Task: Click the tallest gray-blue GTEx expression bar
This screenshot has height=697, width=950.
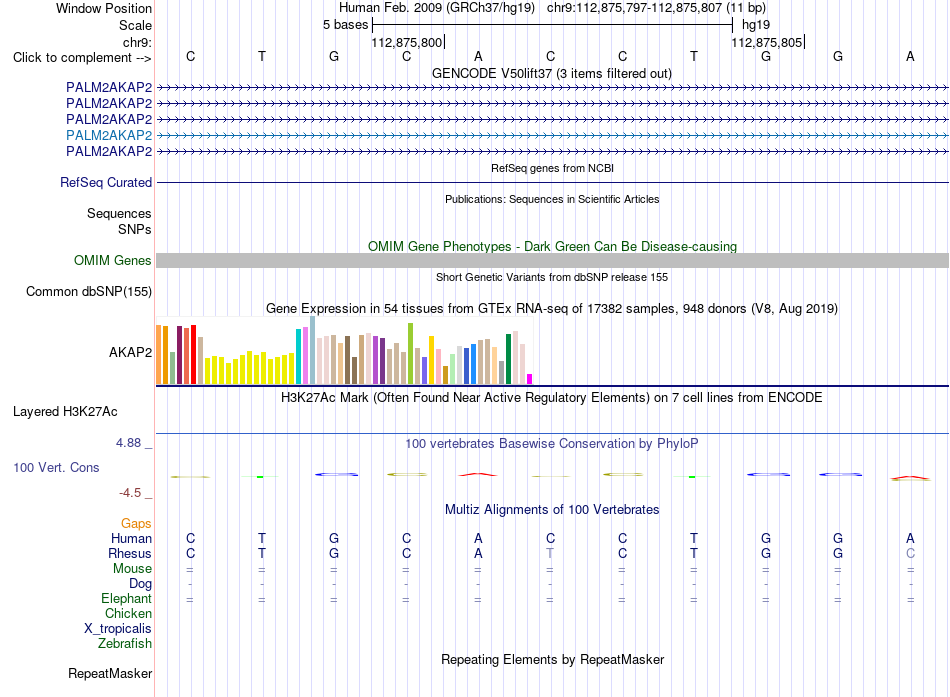Action: [313, 350]
